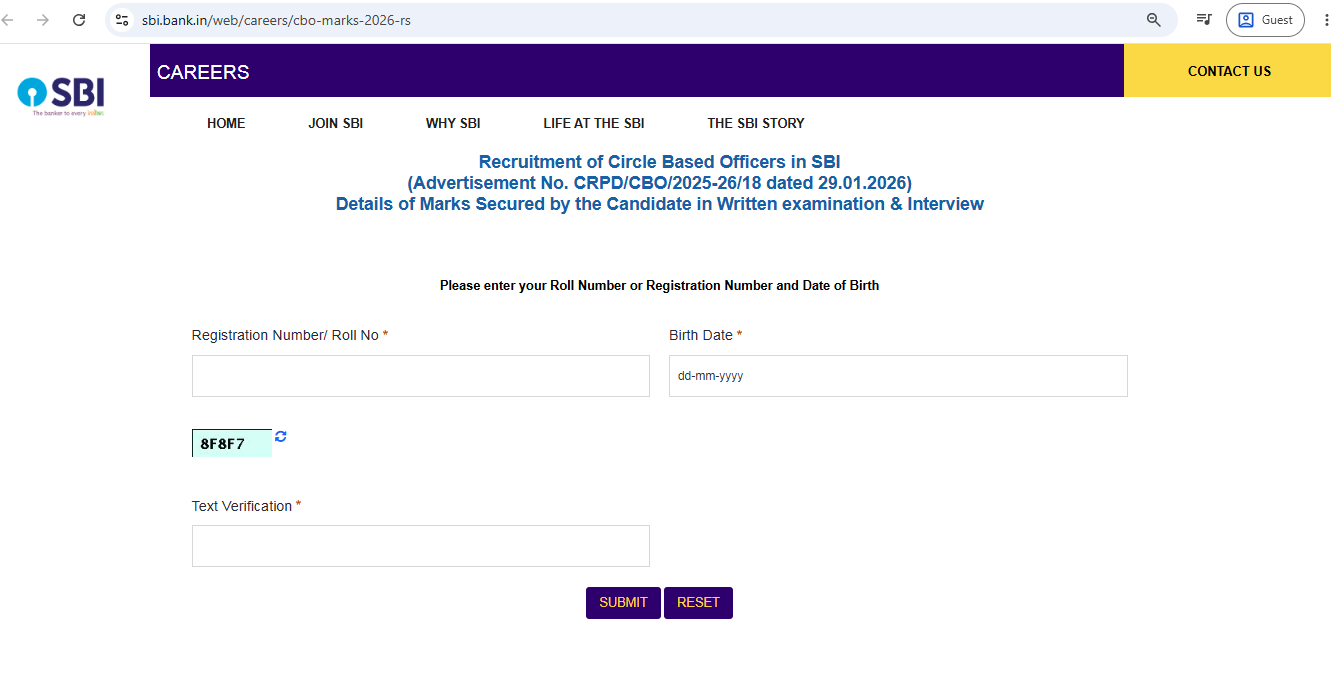Click the SUBMIT button
Viewport: 1331px width, 675px height.
coord(623,603)
